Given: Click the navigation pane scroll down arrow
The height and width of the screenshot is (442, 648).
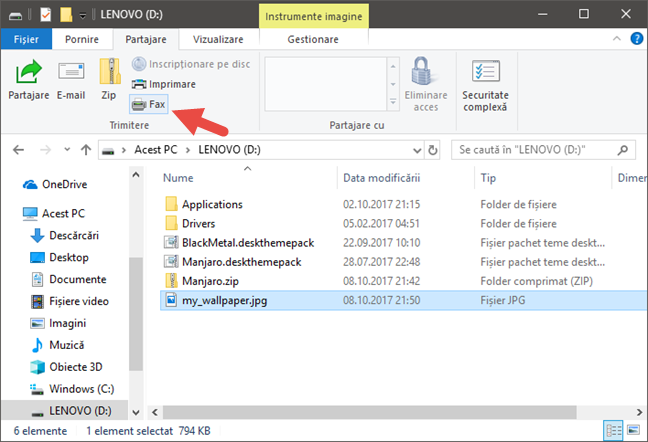Looking at the screenshot, I should [x=136, y=412].
